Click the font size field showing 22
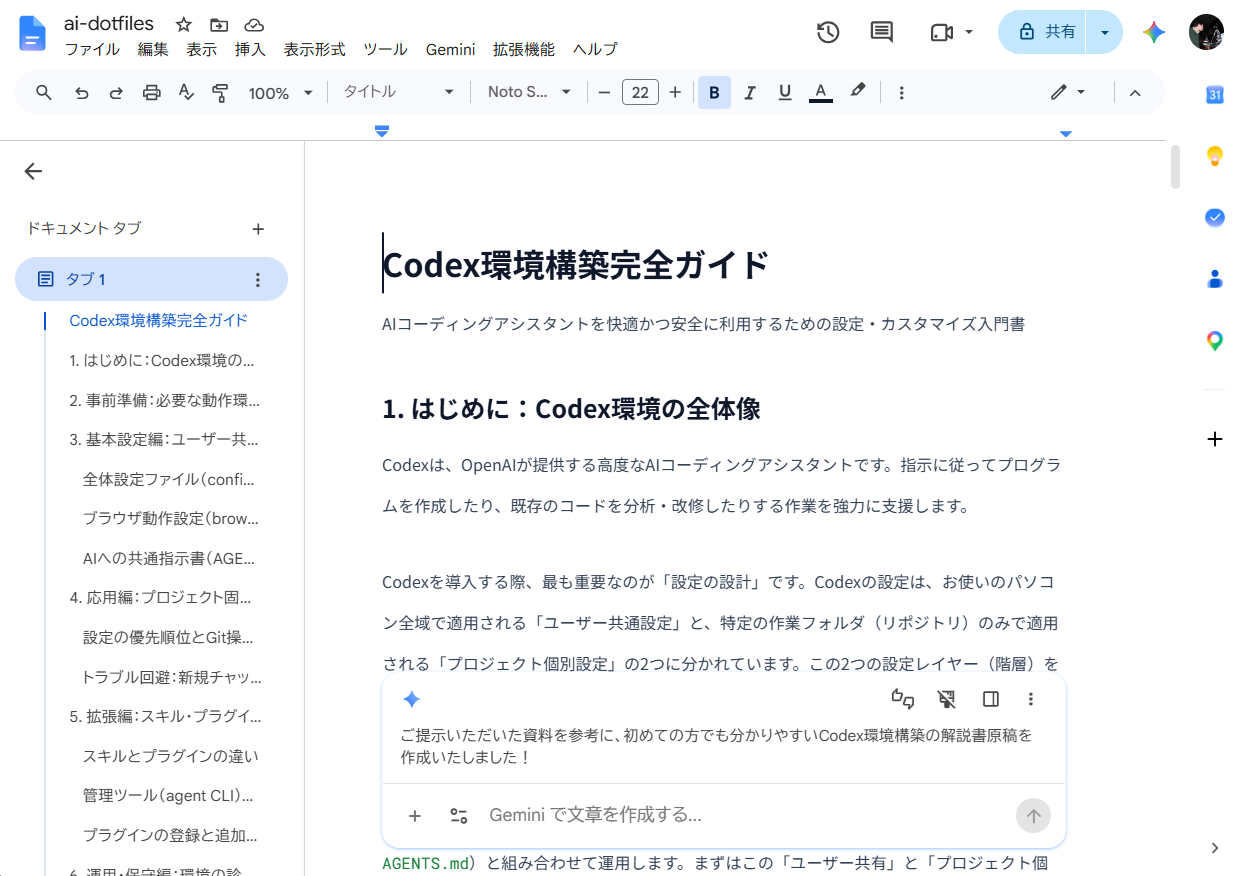The height and width of the screenshot is (876, 1239). pos(640,92)
